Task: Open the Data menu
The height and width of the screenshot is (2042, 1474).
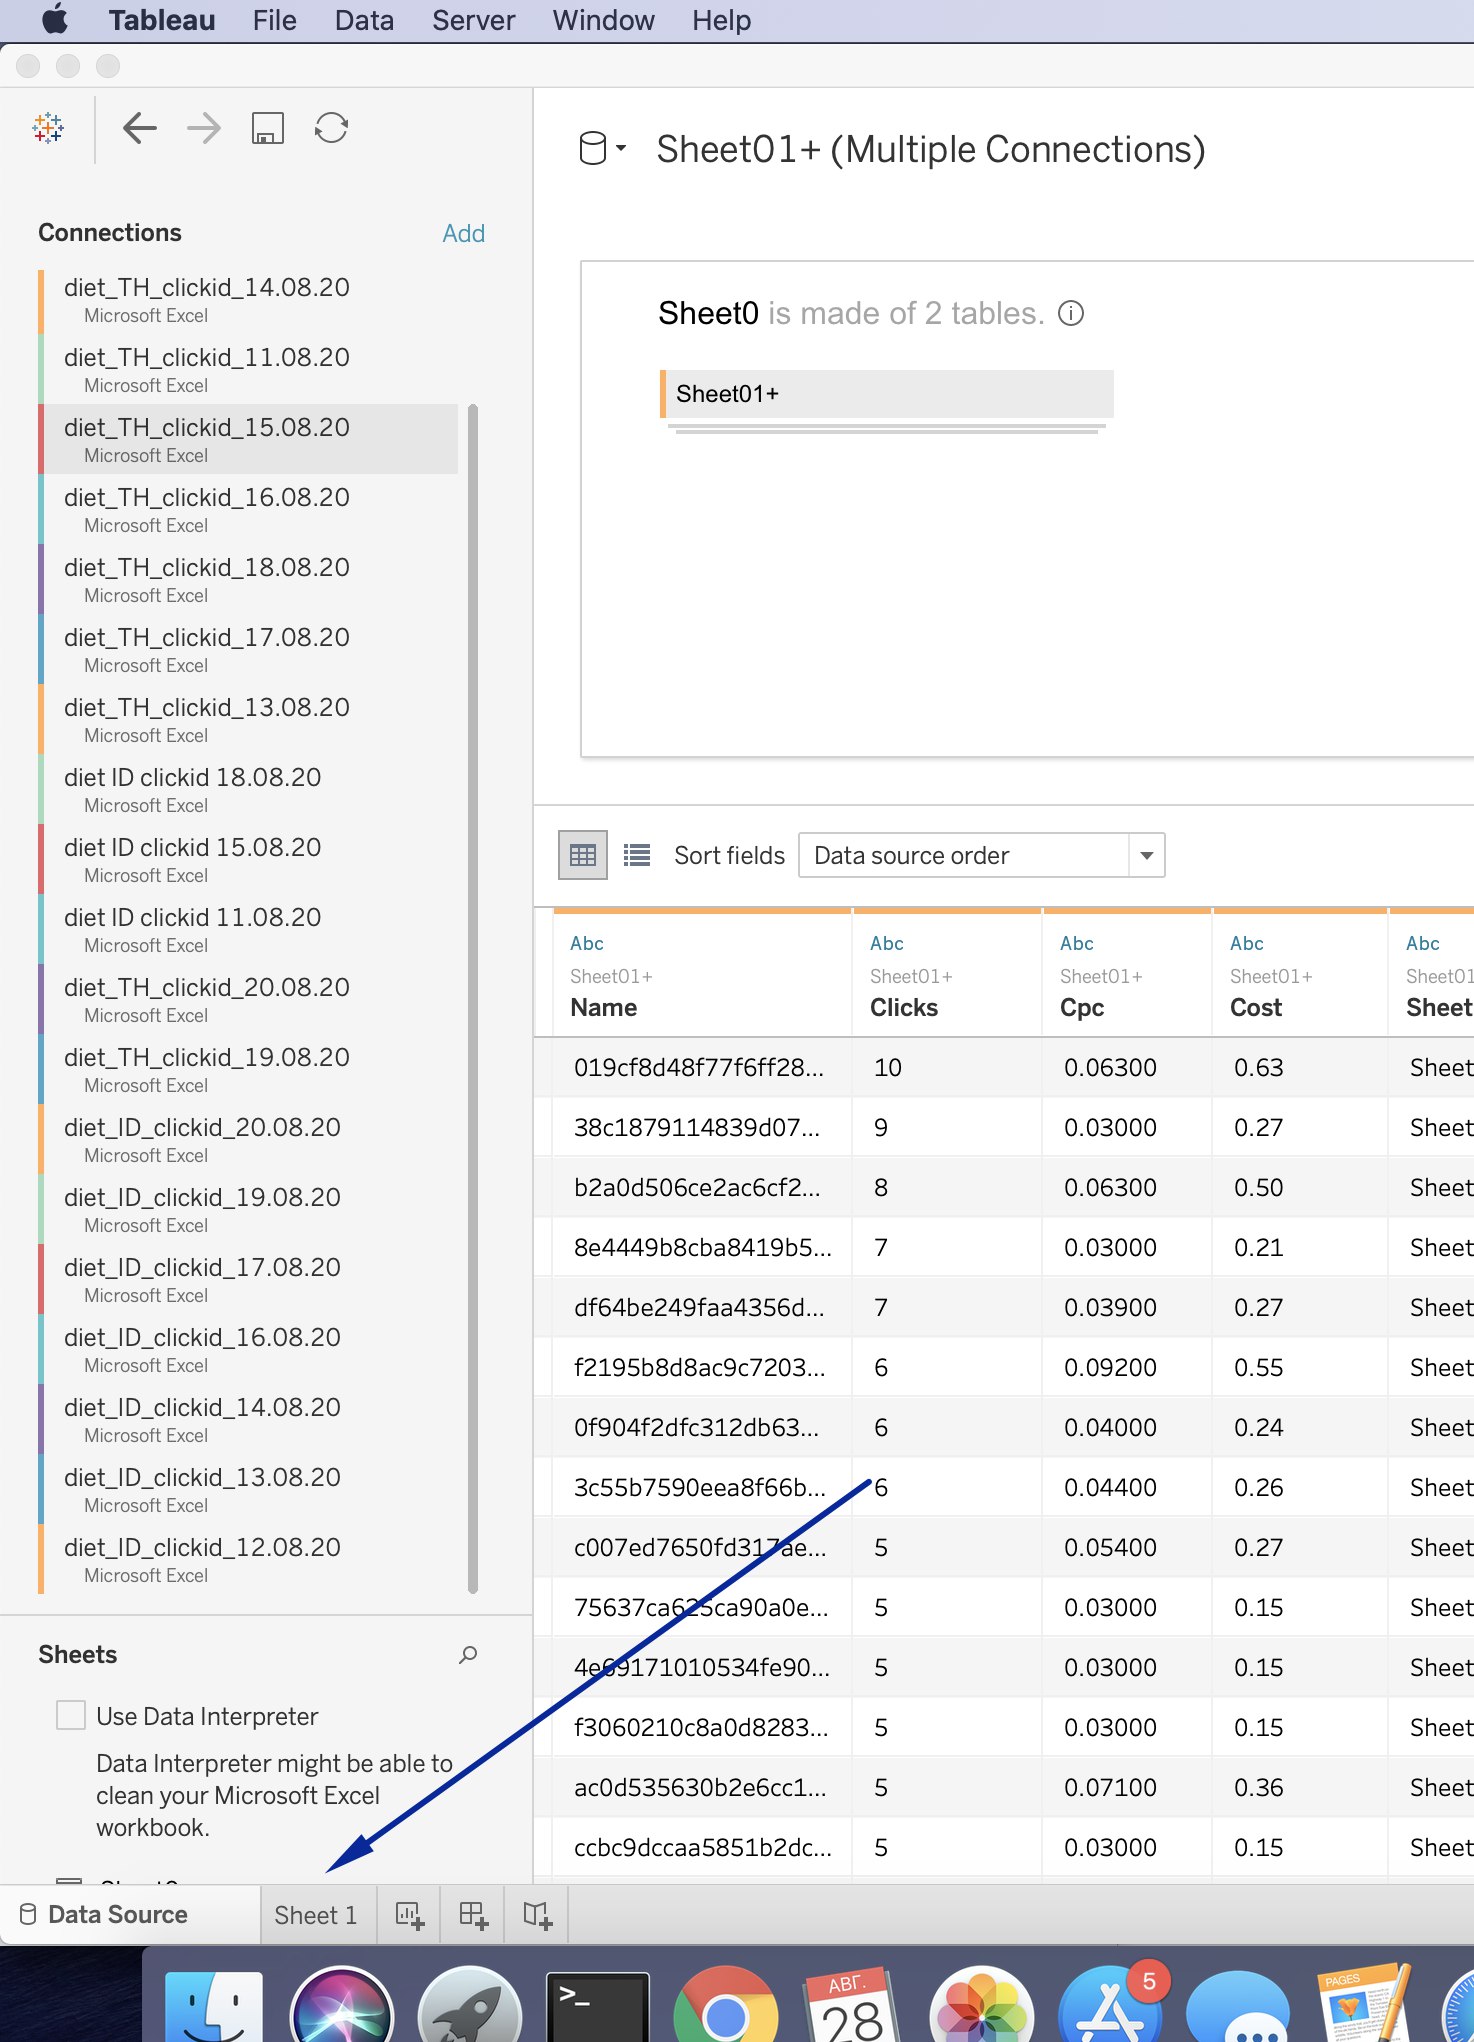Action: pyautogui.click(x=364, y=20)
